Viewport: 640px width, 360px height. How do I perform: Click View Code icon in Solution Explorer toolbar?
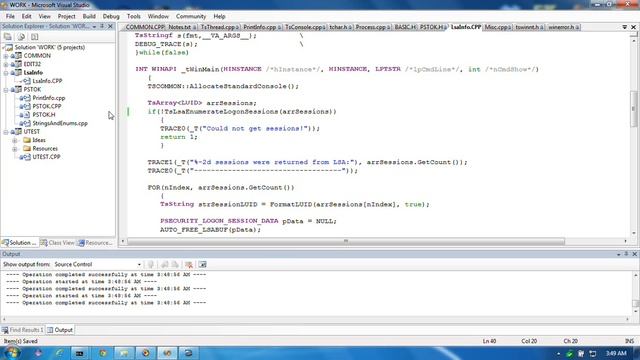pyautogui.click(x=34, y=37)
